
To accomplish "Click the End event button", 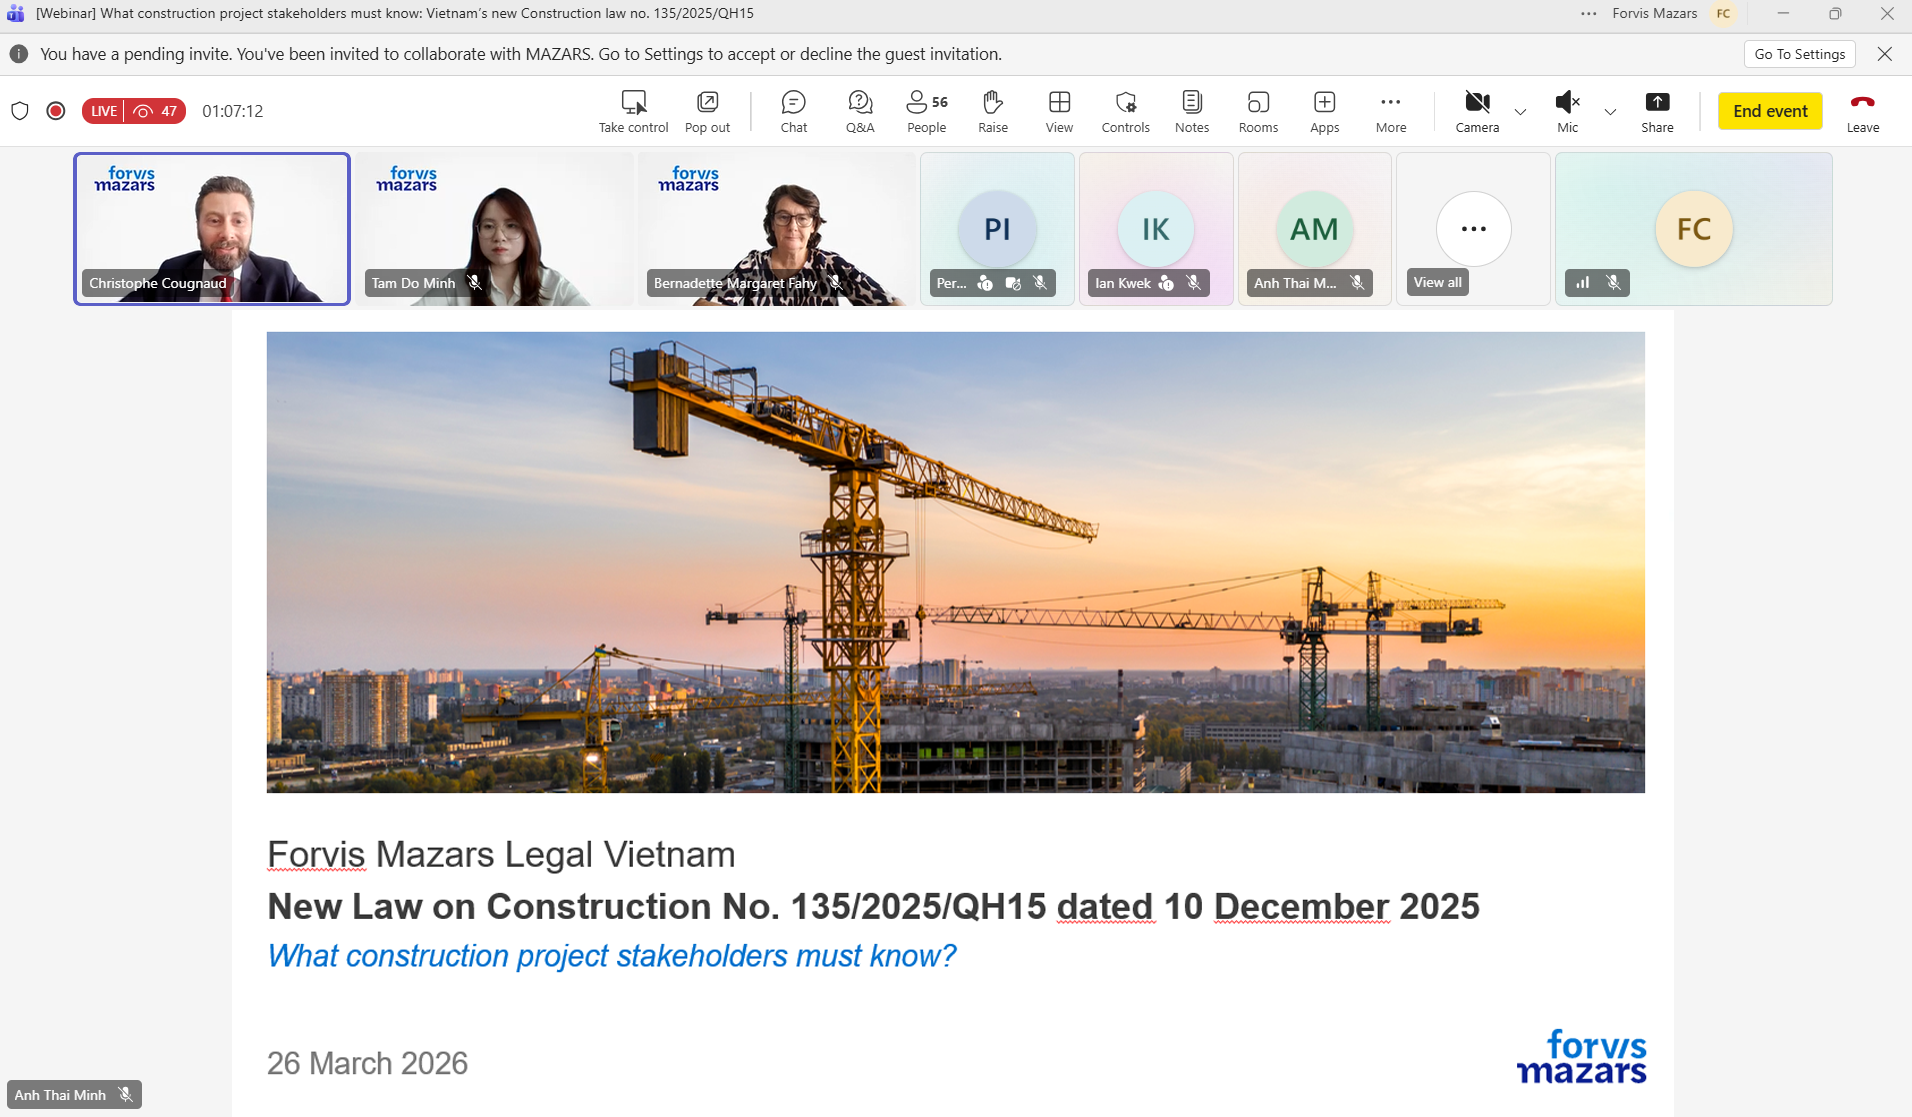I will click(x=1768, y=110).
